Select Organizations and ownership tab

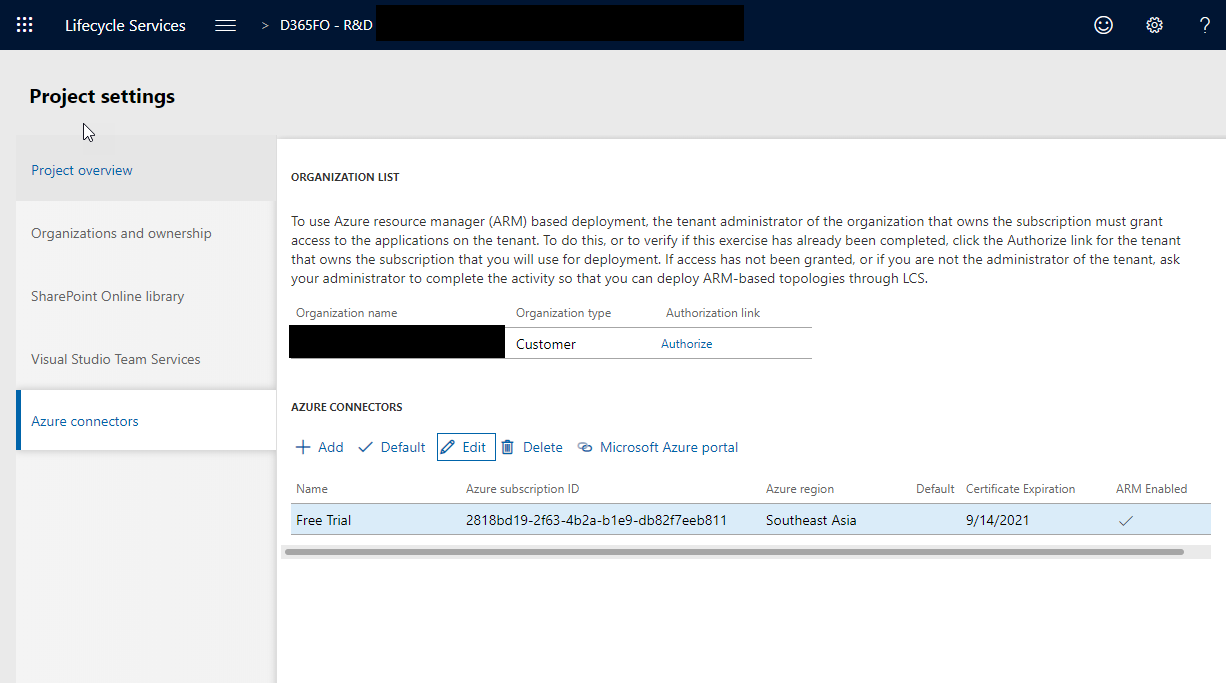[121, 233]
